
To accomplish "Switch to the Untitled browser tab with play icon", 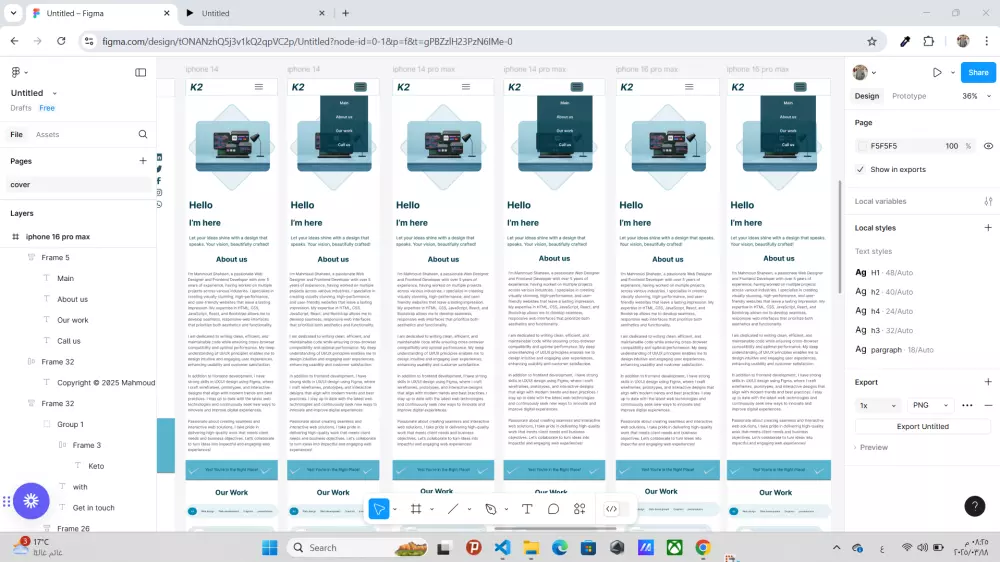I will point(255,13).
